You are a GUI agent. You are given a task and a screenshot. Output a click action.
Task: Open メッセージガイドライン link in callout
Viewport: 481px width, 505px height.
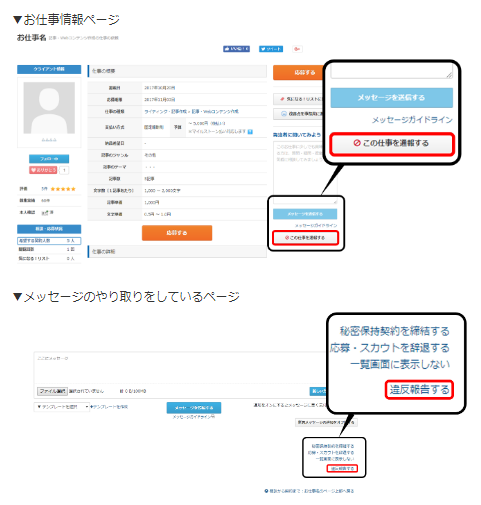pos(412,120)
